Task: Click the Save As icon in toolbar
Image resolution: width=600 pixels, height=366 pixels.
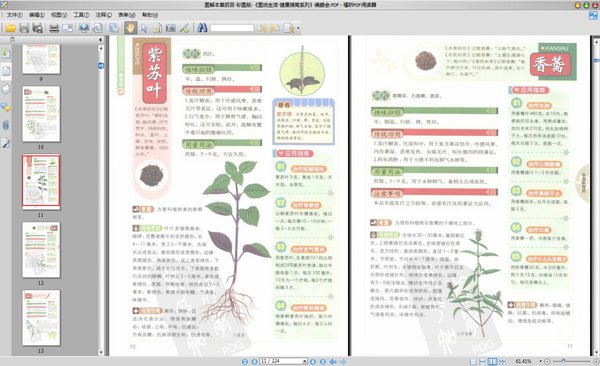Action: coord(38,28)
